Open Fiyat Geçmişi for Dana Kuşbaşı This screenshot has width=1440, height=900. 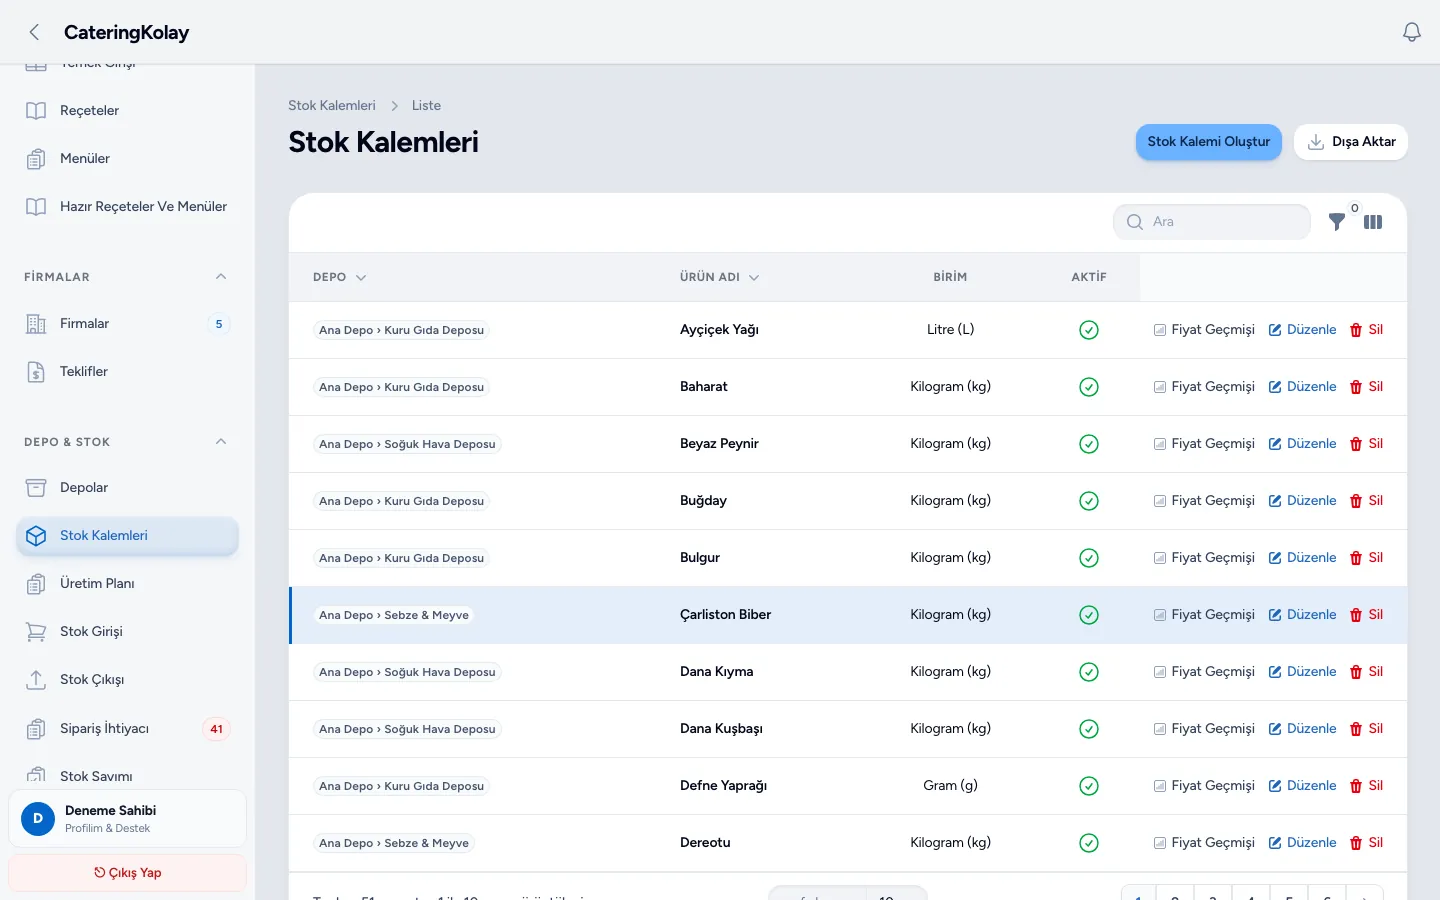click(x=1204, y=729)
